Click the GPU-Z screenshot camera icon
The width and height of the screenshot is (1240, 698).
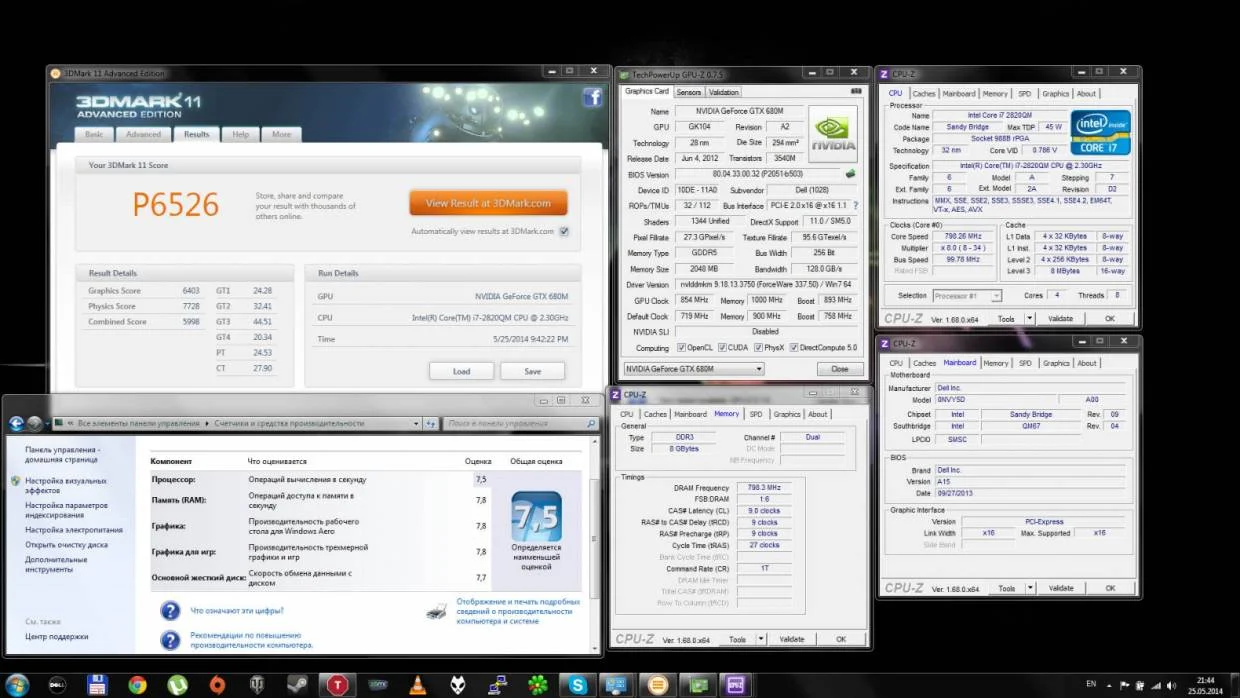pos(856,92)
